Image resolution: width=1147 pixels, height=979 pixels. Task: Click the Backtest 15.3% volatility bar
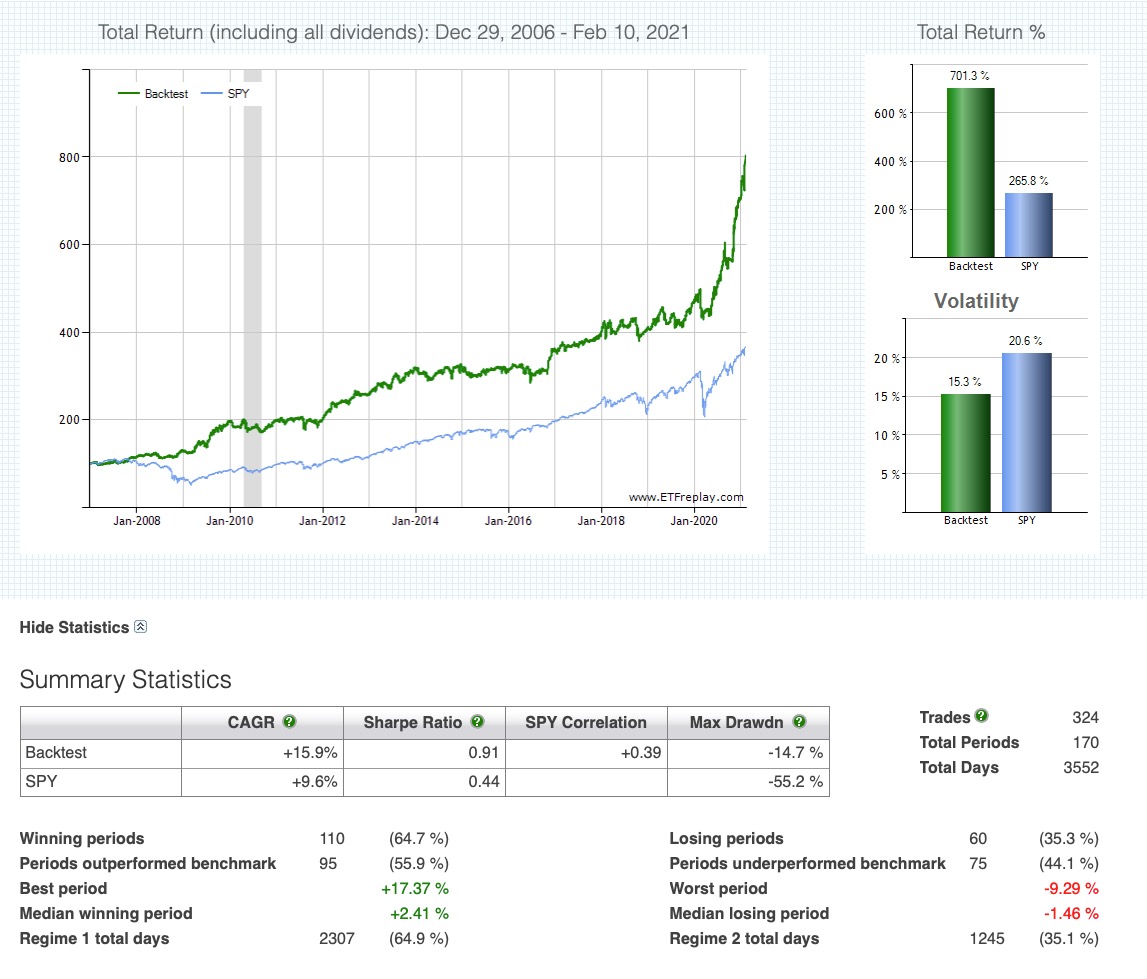[965, 453]
